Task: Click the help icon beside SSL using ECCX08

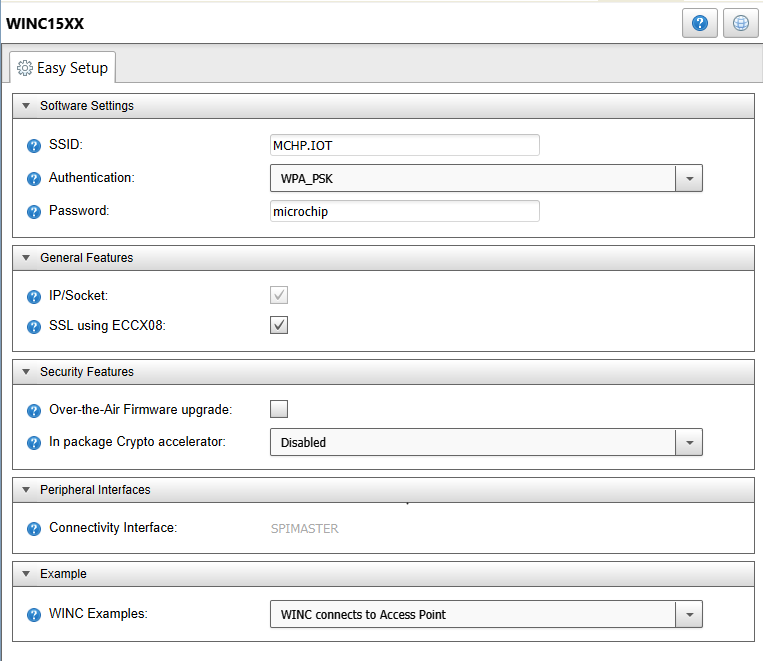Action: pos(34,327)
